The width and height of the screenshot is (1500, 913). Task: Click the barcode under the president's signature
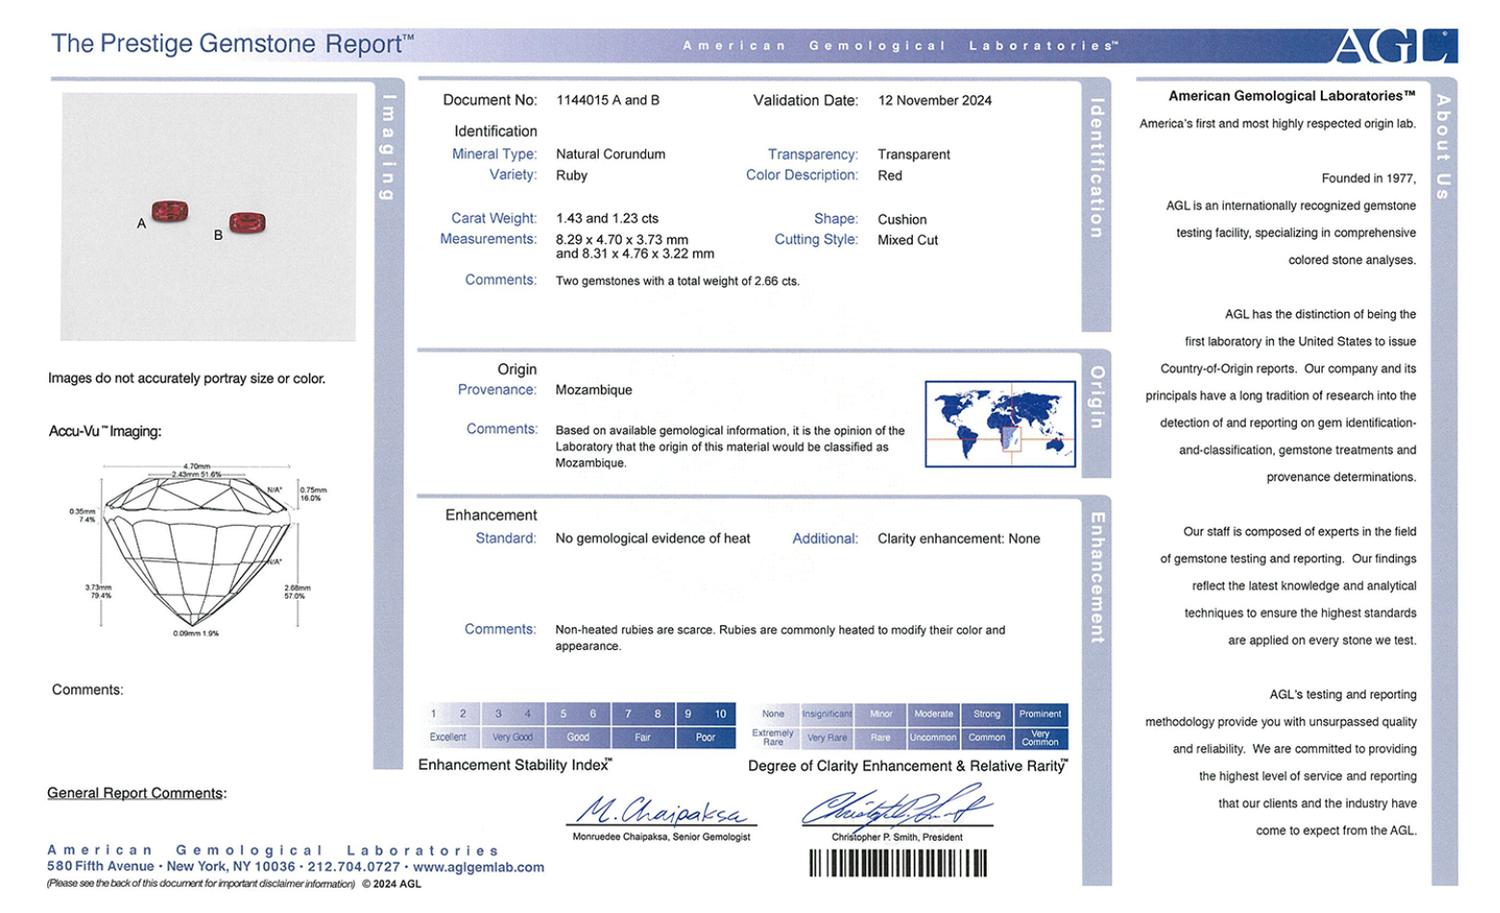click(897, 863)
